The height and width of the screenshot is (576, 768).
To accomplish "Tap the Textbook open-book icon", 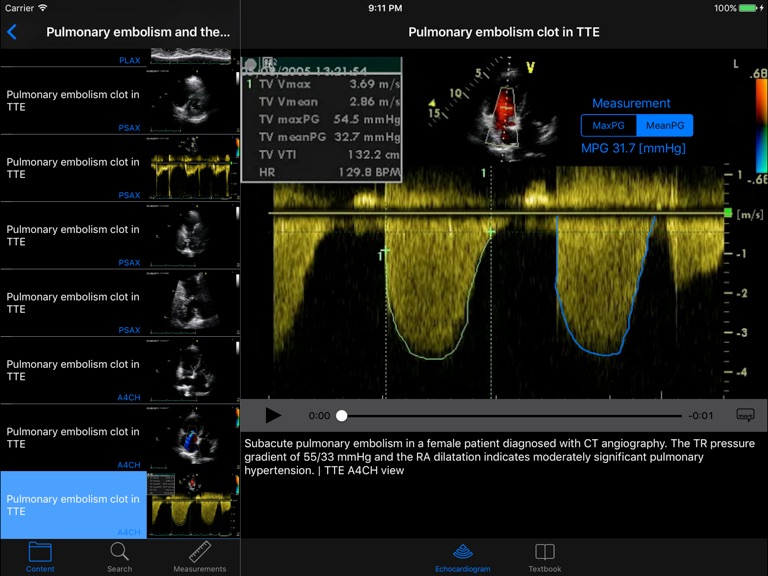I will (x=545, y=552).
